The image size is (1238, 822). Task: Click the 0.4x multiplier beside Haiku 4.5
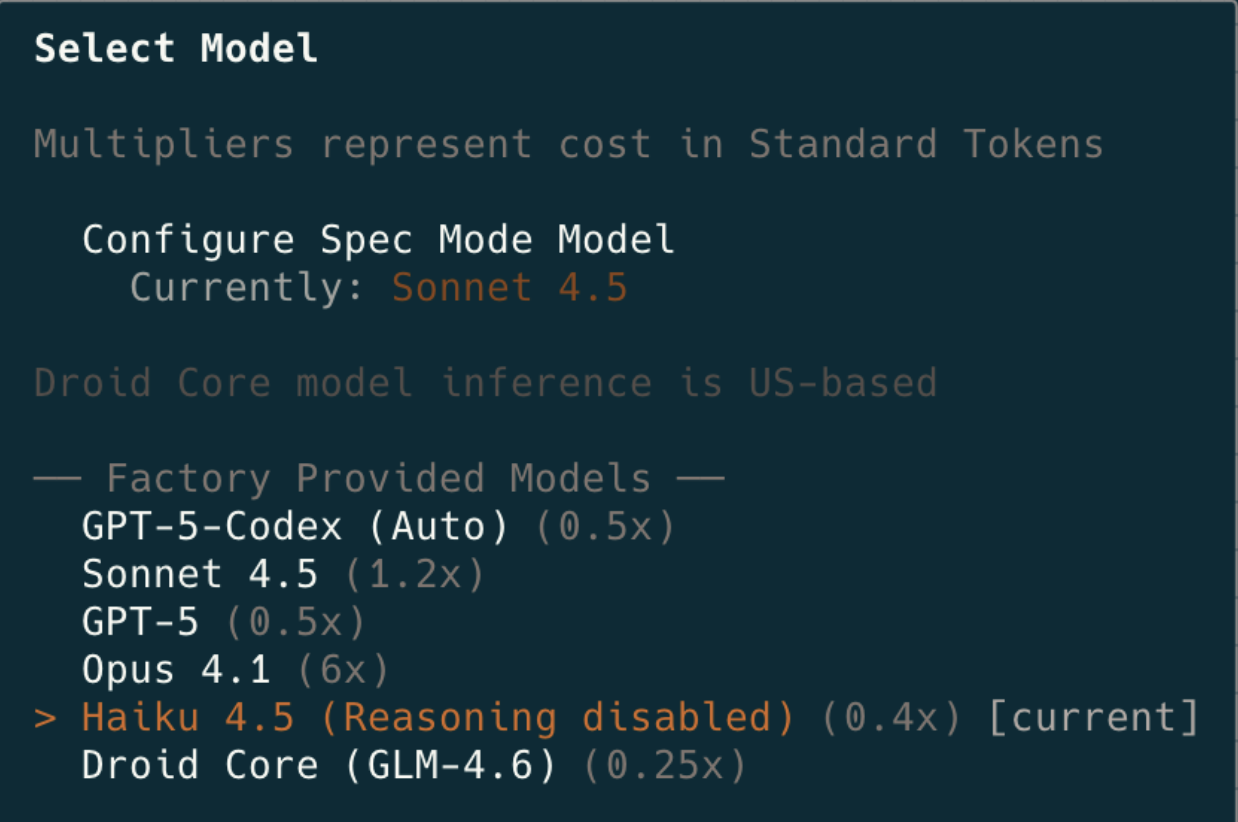[891, 718]
